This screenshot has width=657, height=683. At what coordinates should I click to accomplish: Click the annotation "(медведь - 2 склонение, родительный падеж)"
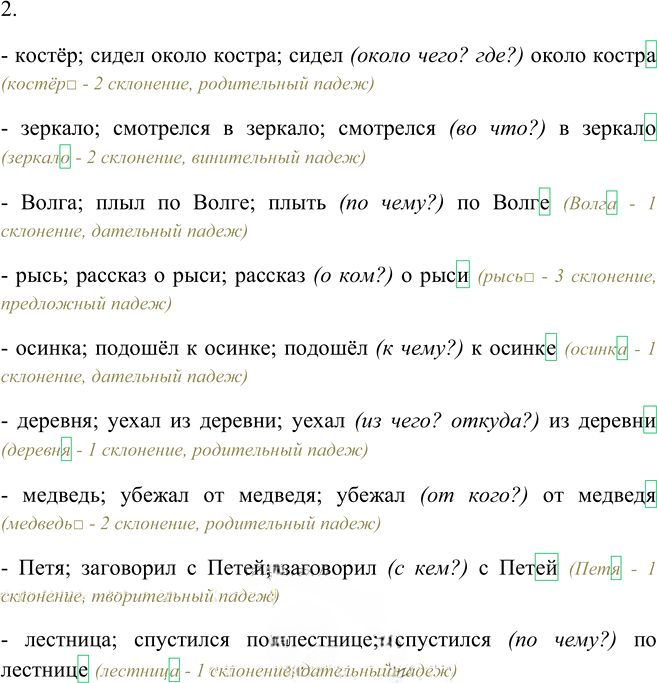pos(191,523)
